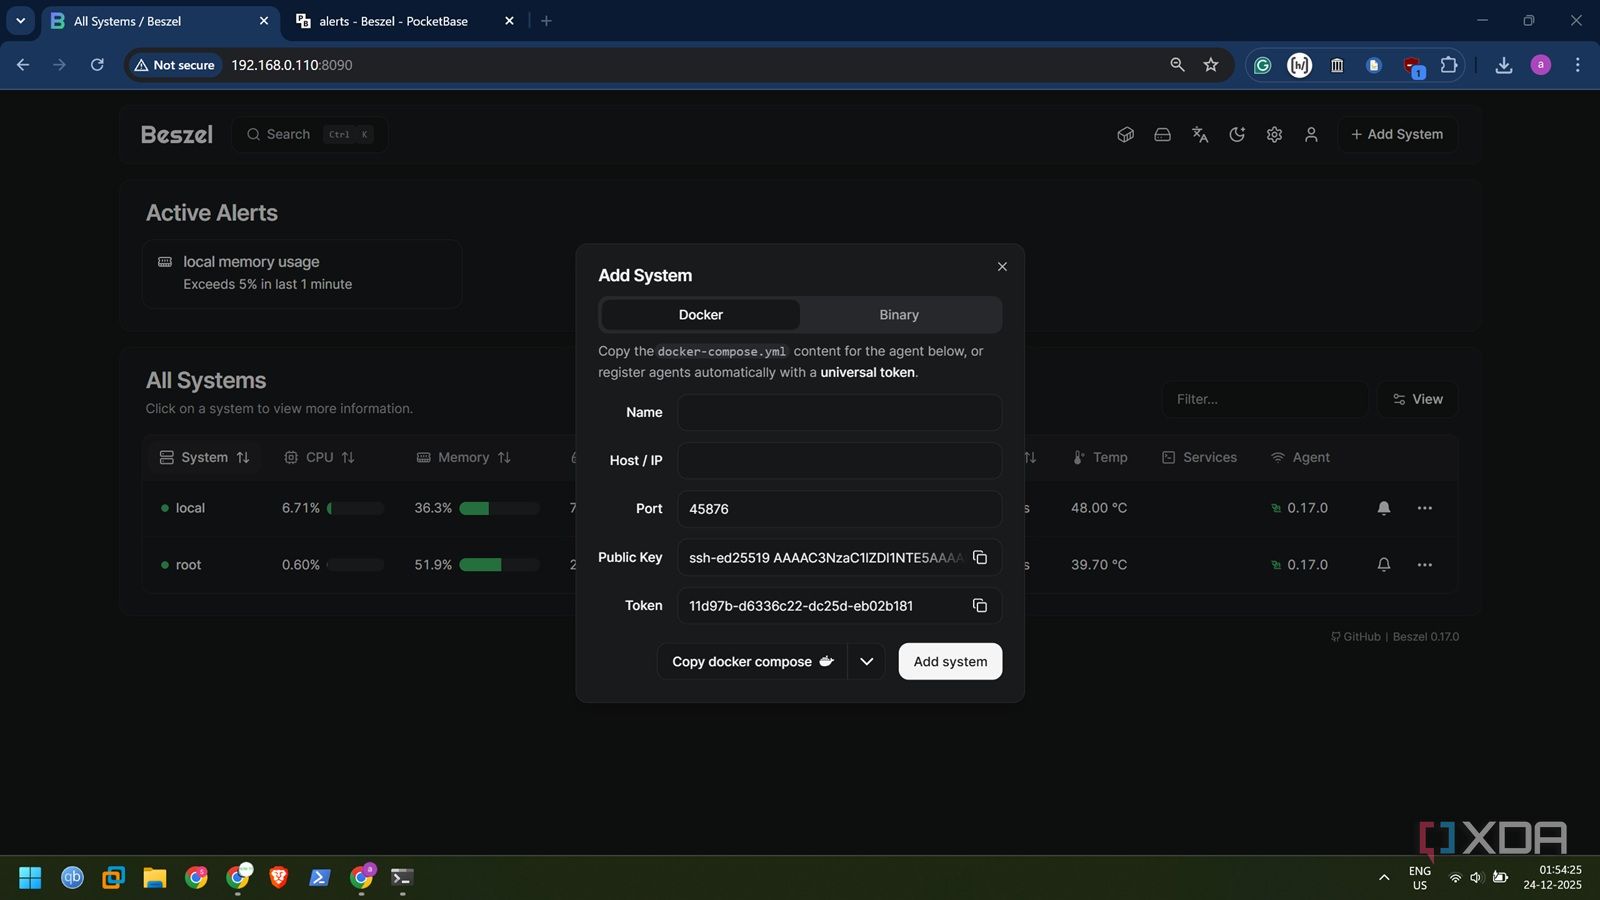Toggle alerts bell for local system
The height and width of the screenshot is (900, 1600).
click(x=1384, y=508)
